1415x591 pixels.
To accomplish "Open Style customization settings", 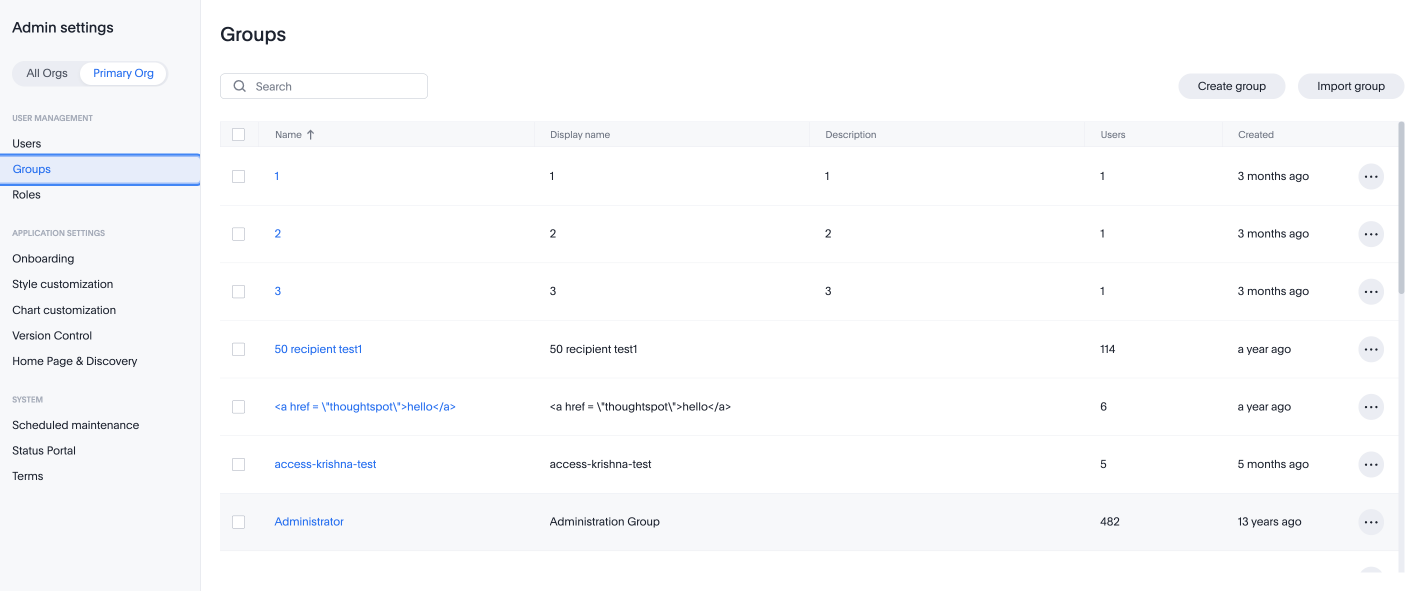I will [x=62, y=284].
